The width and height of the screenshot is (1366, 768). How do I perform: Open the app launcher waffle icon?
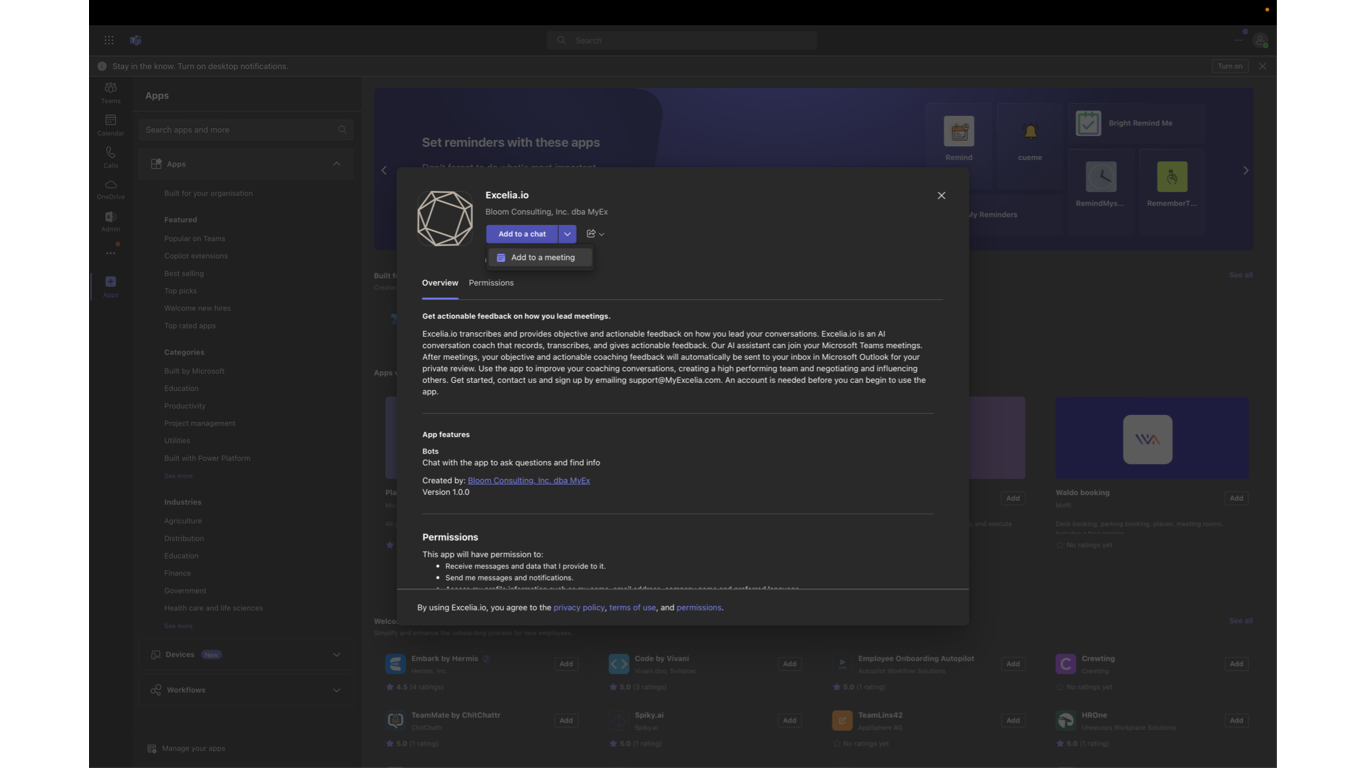(x=109, y=40)
